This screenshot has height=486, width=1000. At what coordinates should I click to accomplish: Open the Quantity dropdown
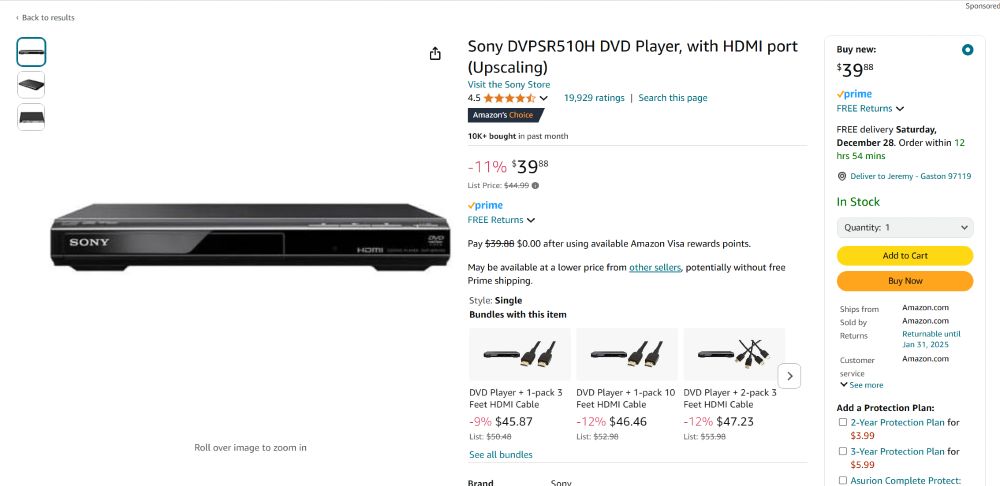pos(905,228)
